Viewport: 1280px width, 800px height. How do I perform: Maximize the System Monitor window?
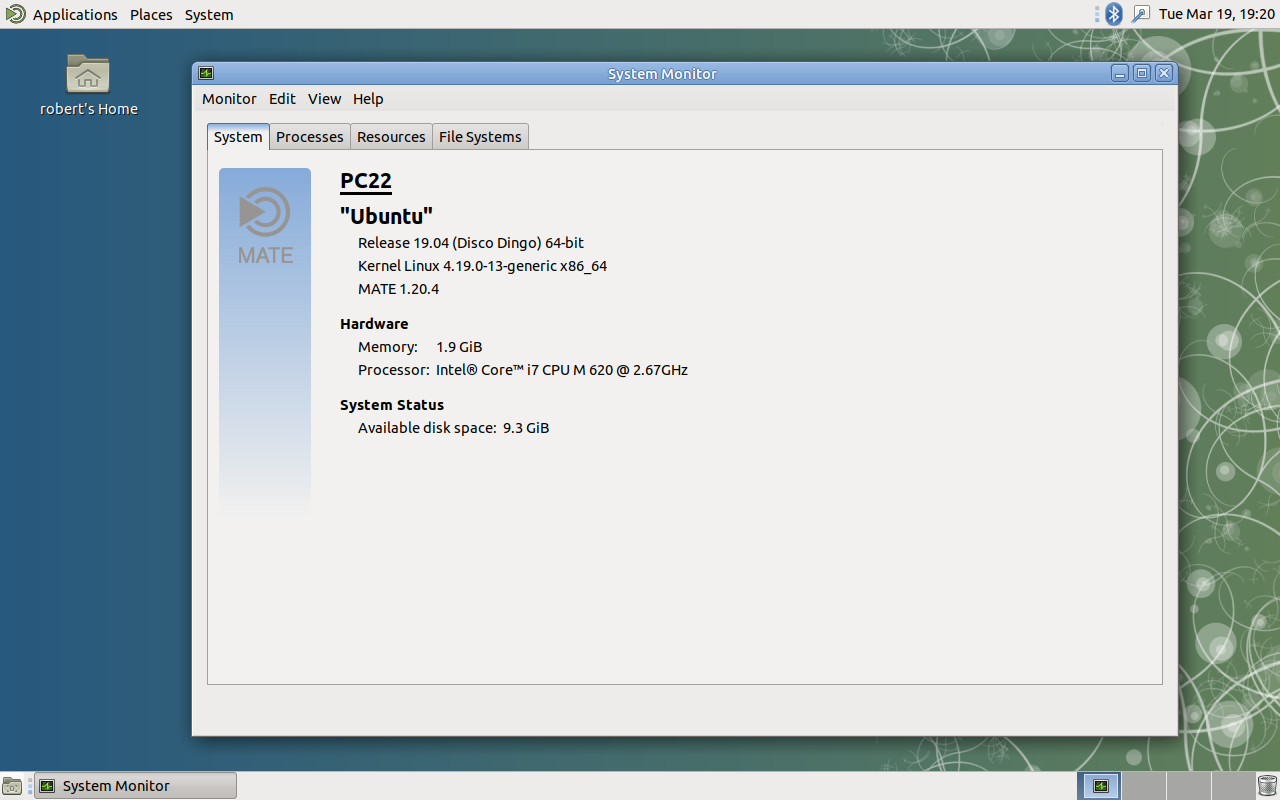tap(1142, 73)
